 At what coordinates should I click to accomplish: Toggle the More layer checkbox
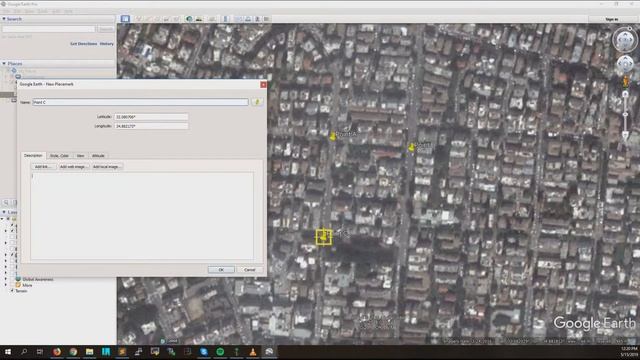(x=12, y=285)
